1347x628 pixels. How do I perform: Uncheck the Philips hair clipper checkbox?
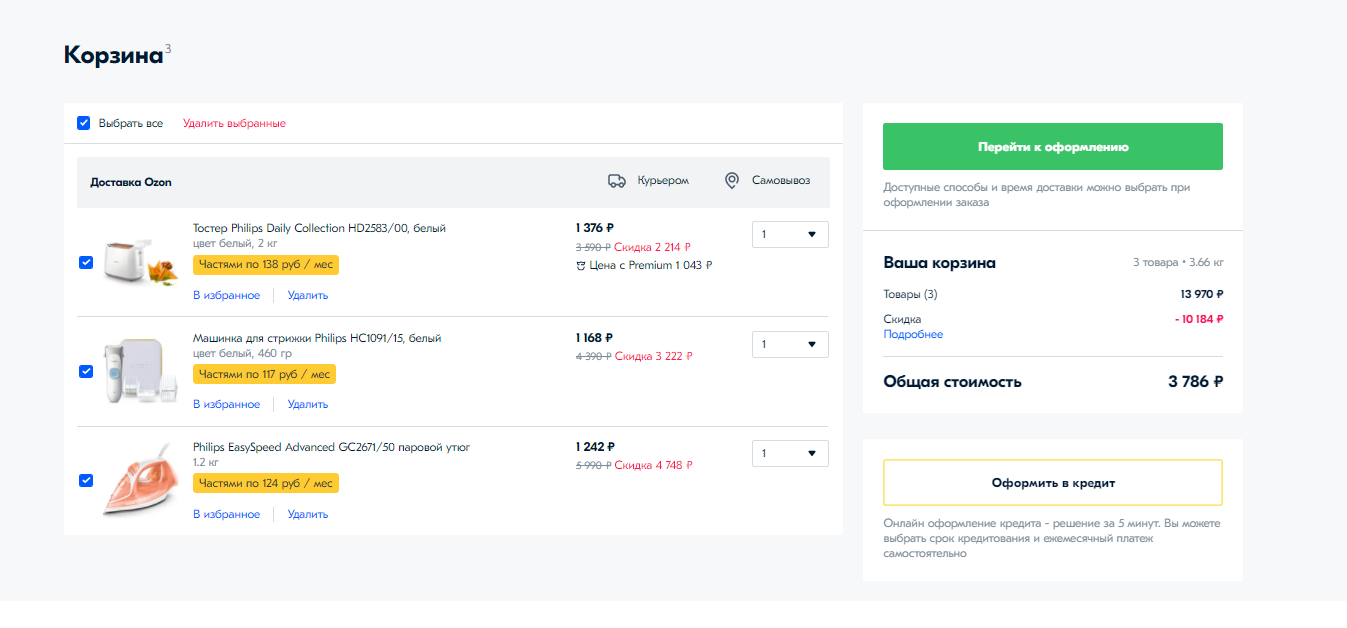[x=86, y=371]
